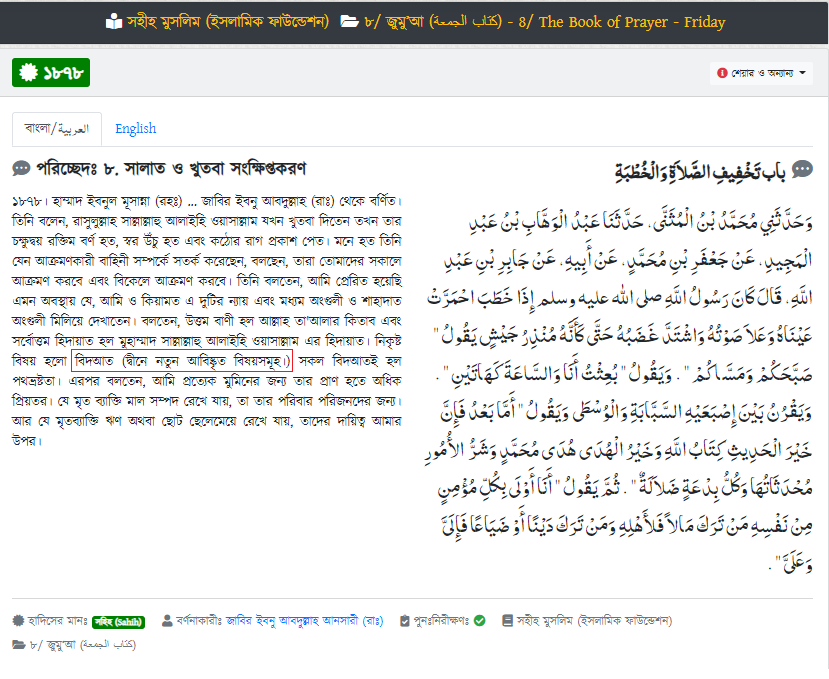Open the share and others dropdown
This screenshot has width=829, height=679.
point(762,73)
